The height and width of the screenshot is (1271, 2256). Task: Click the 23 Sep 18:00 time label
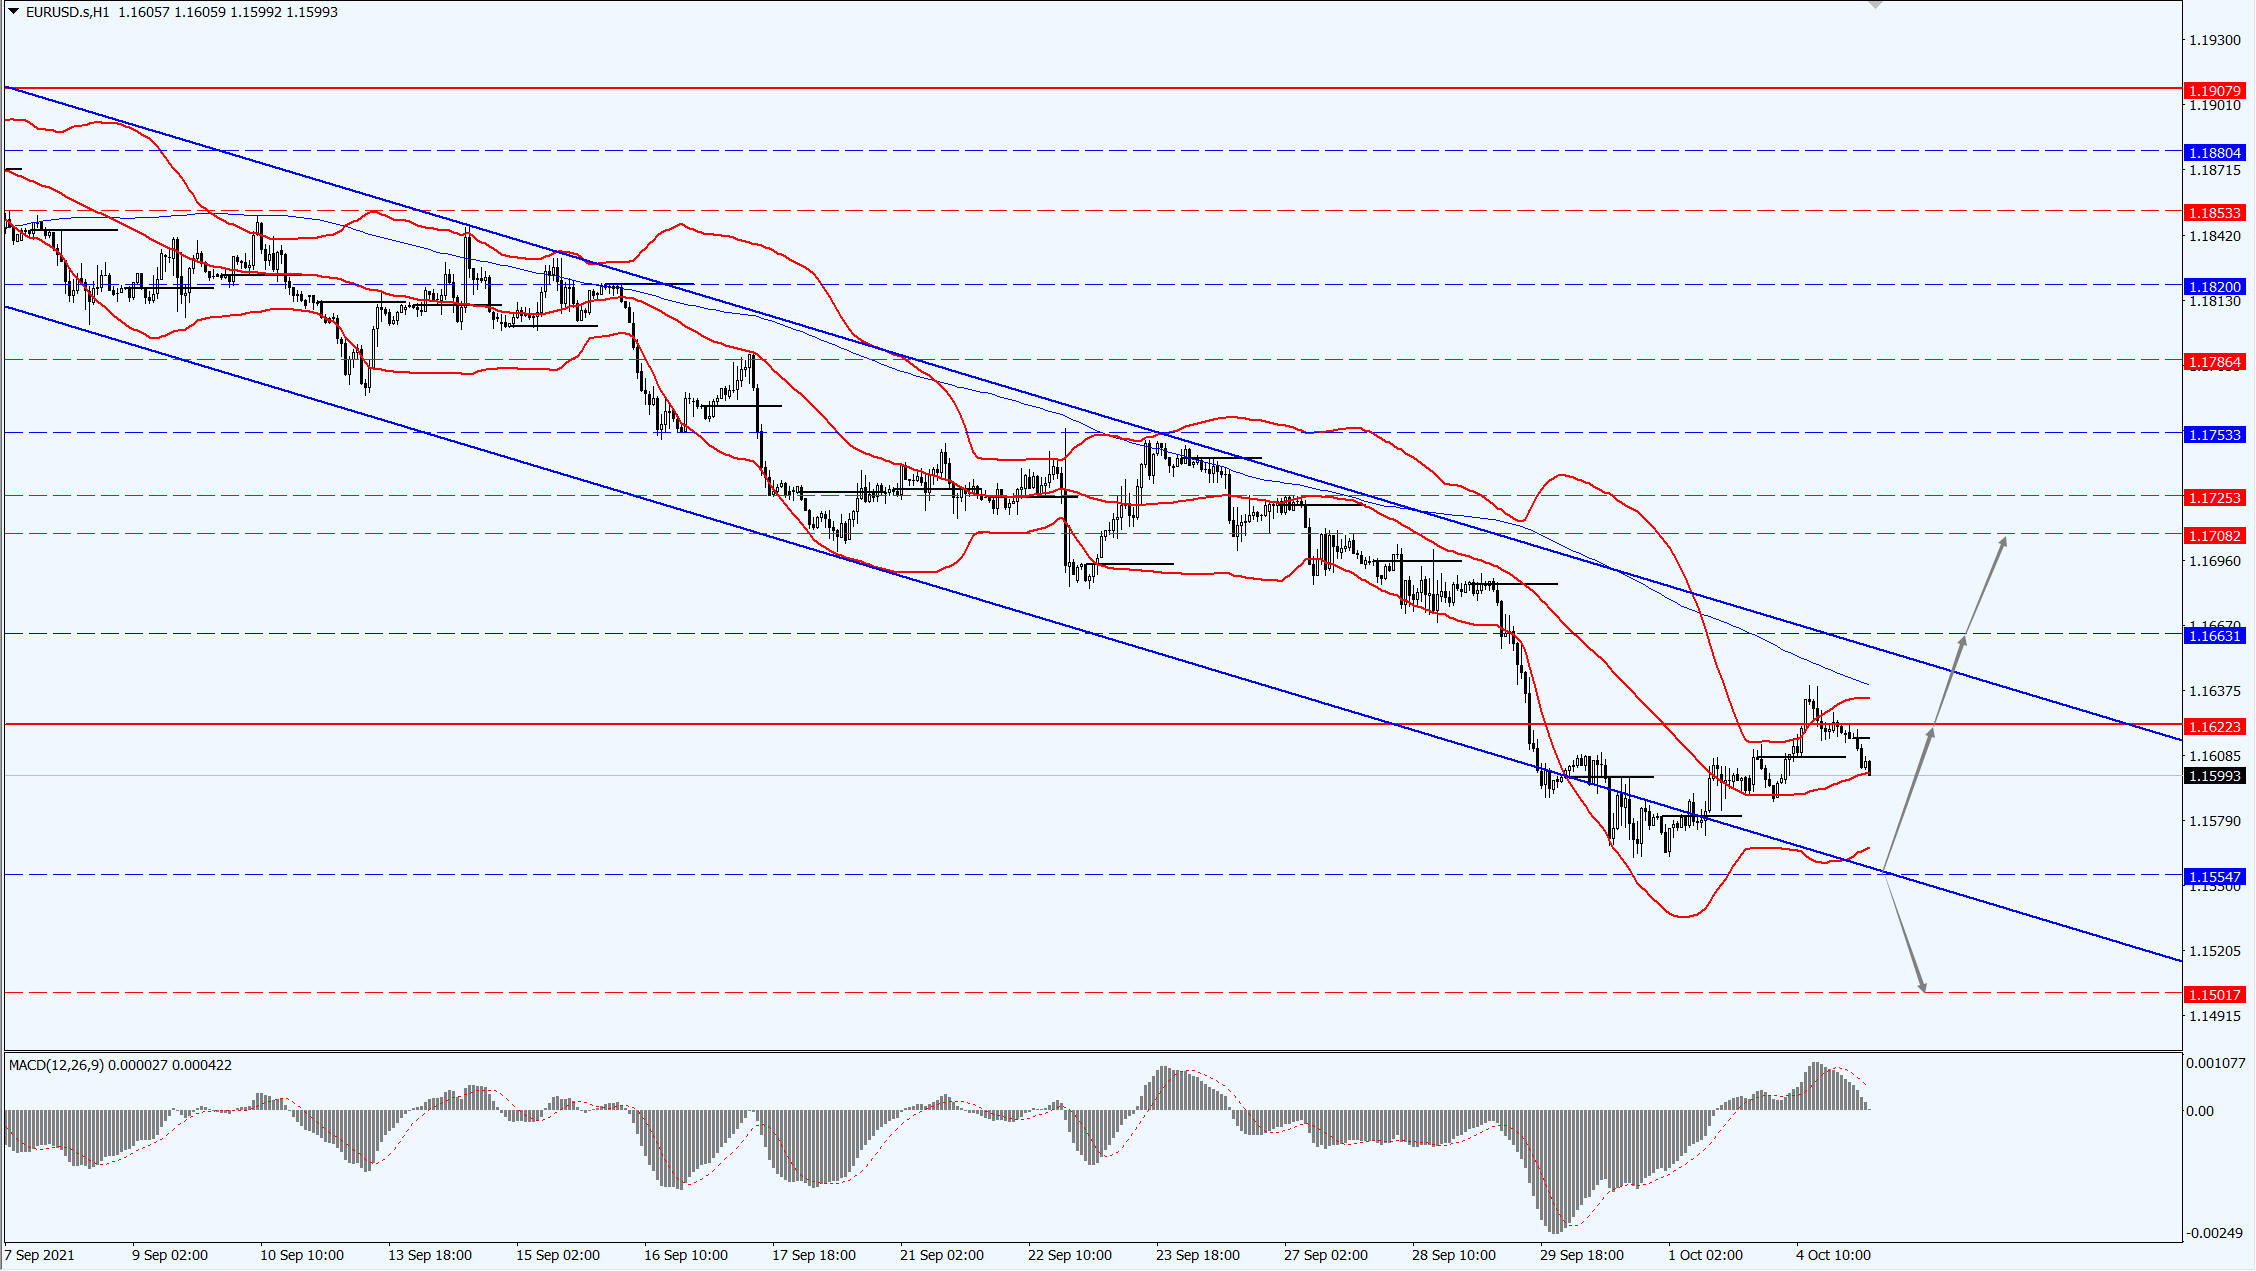1198,1255
